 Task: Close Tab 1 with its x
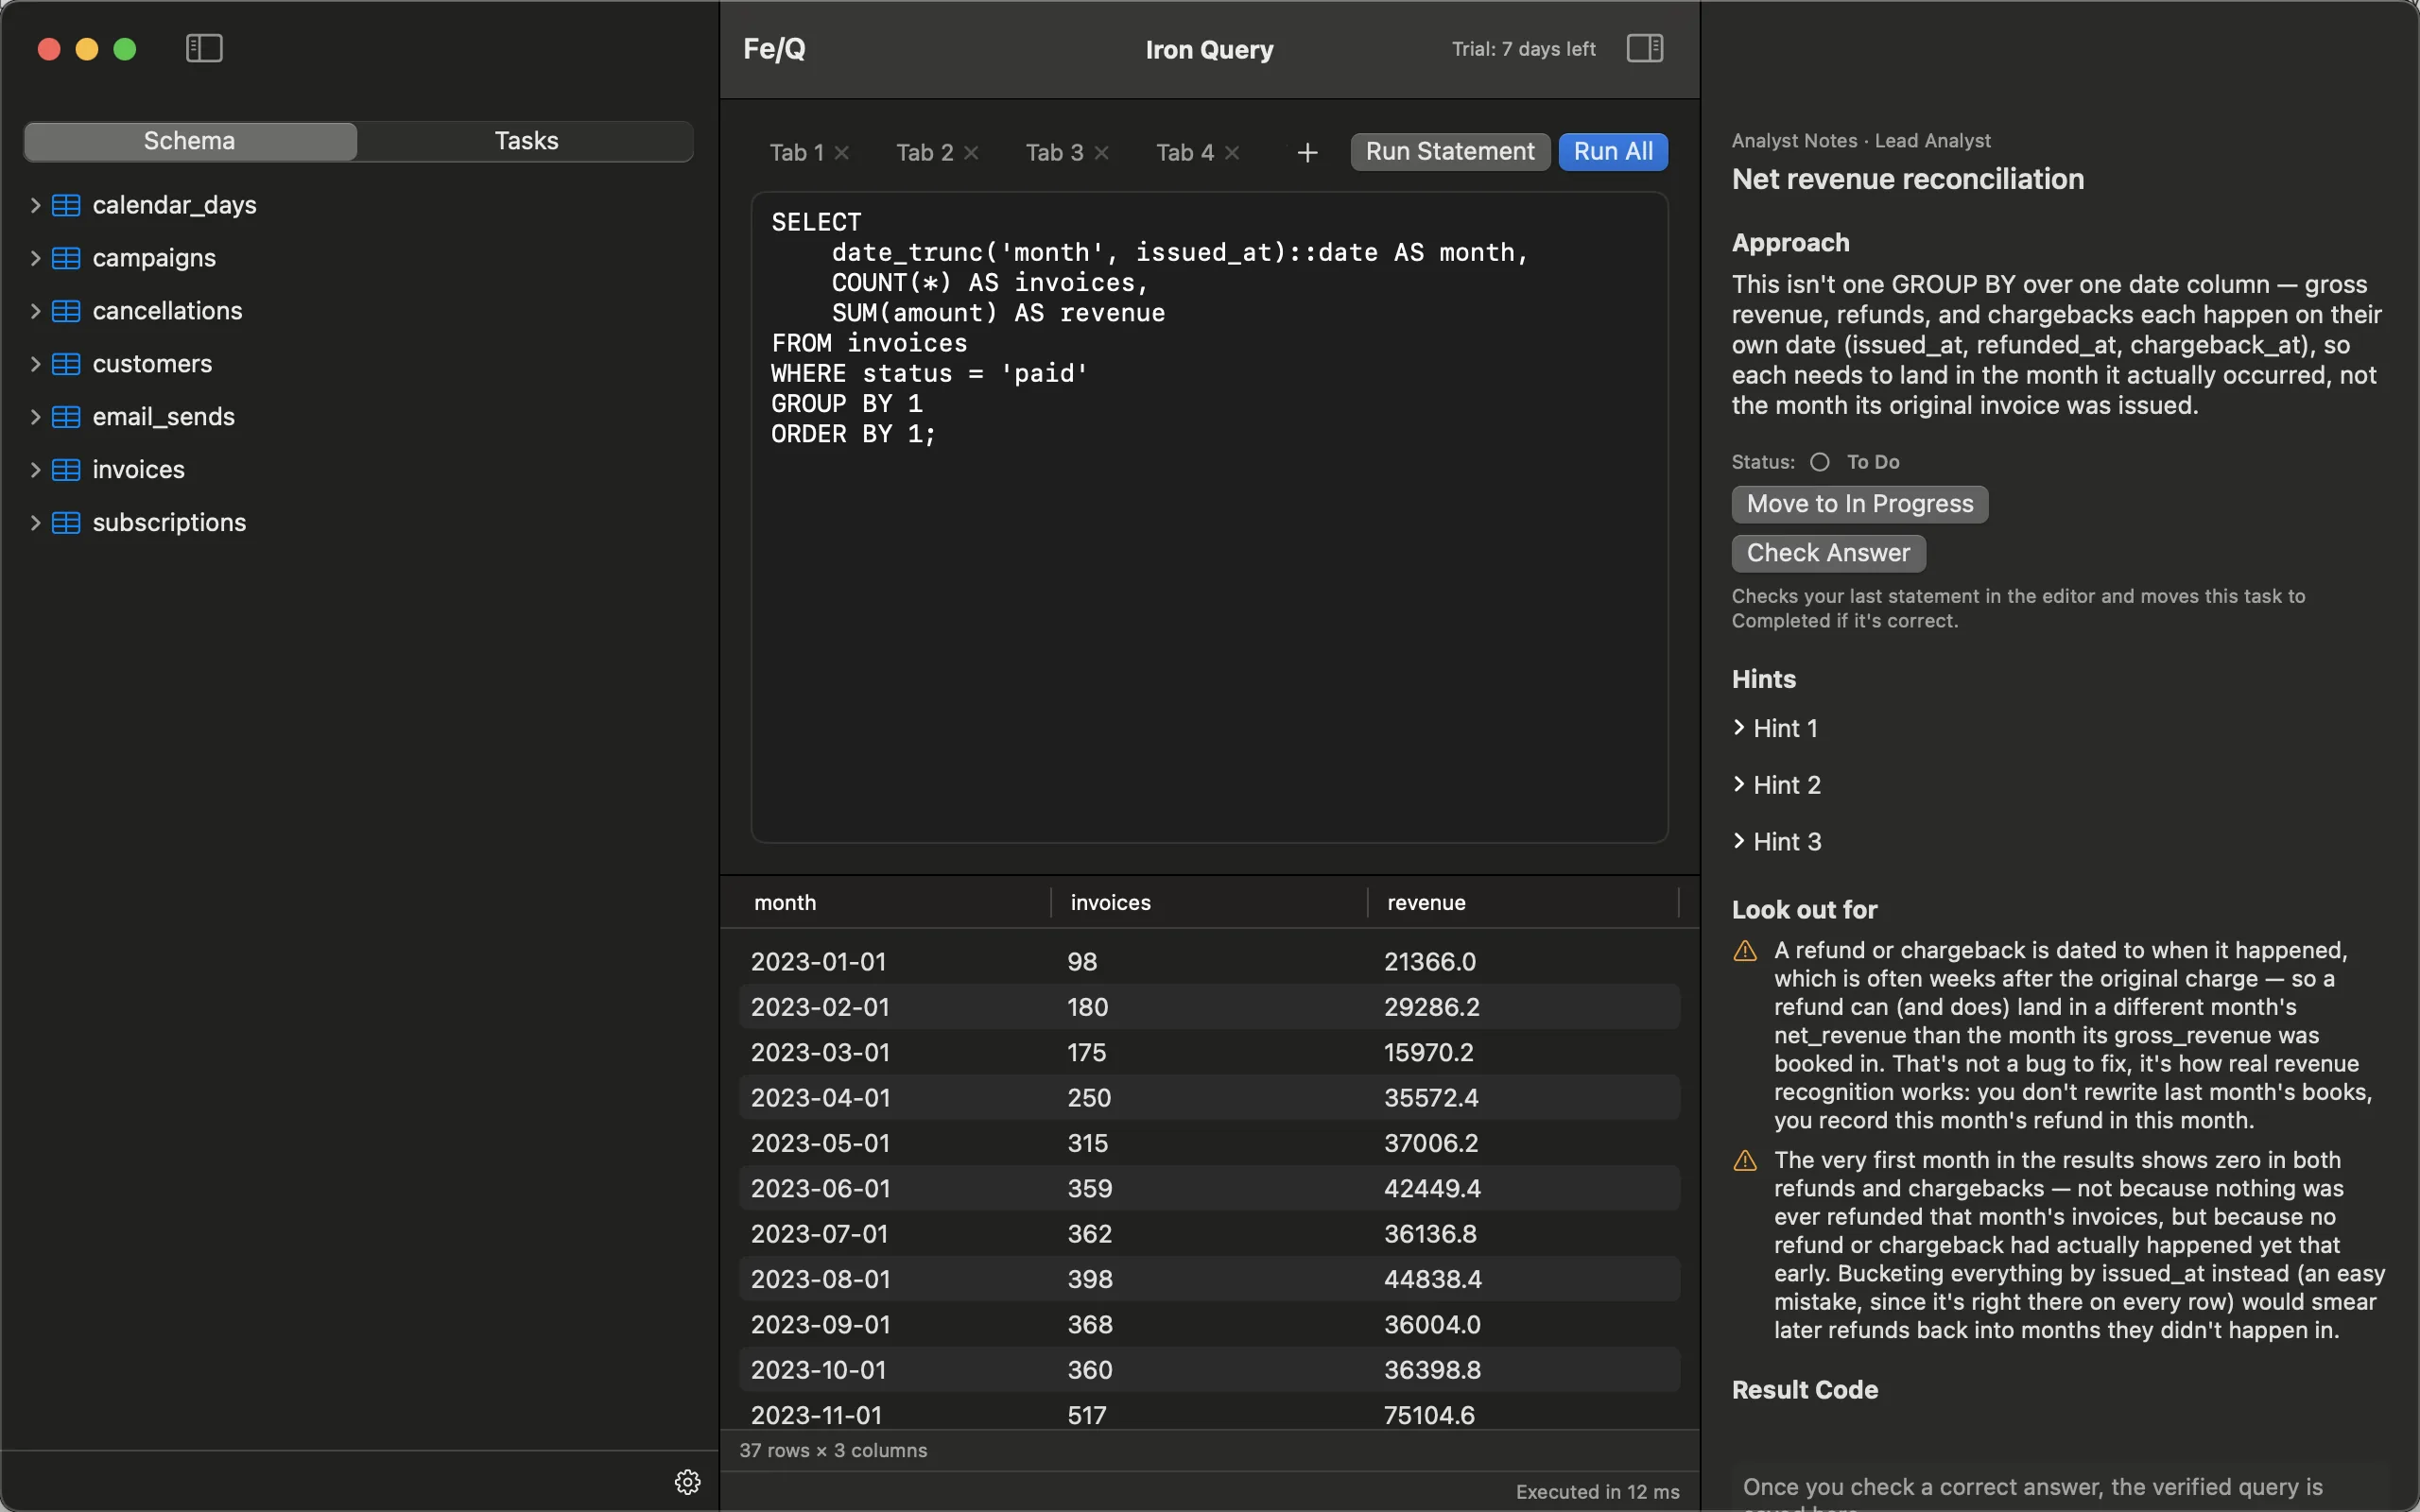tap(842, 152)
